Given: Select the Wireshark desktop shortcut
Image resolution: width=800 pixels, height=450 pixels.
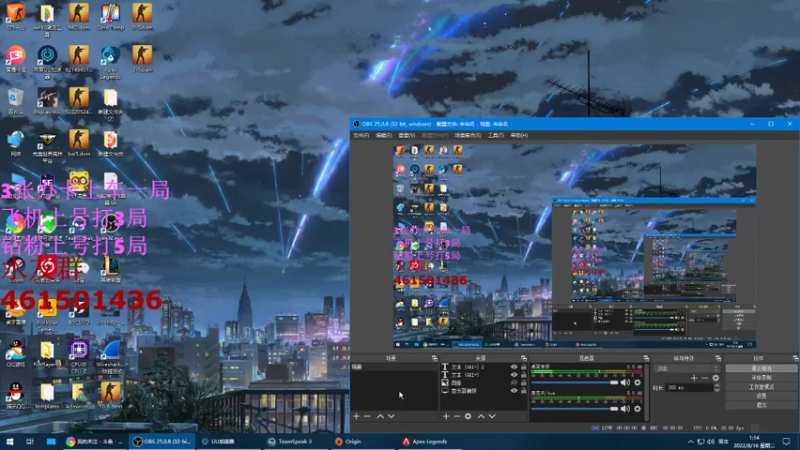Looking at the screenshot, I should (x=110, y=358).
